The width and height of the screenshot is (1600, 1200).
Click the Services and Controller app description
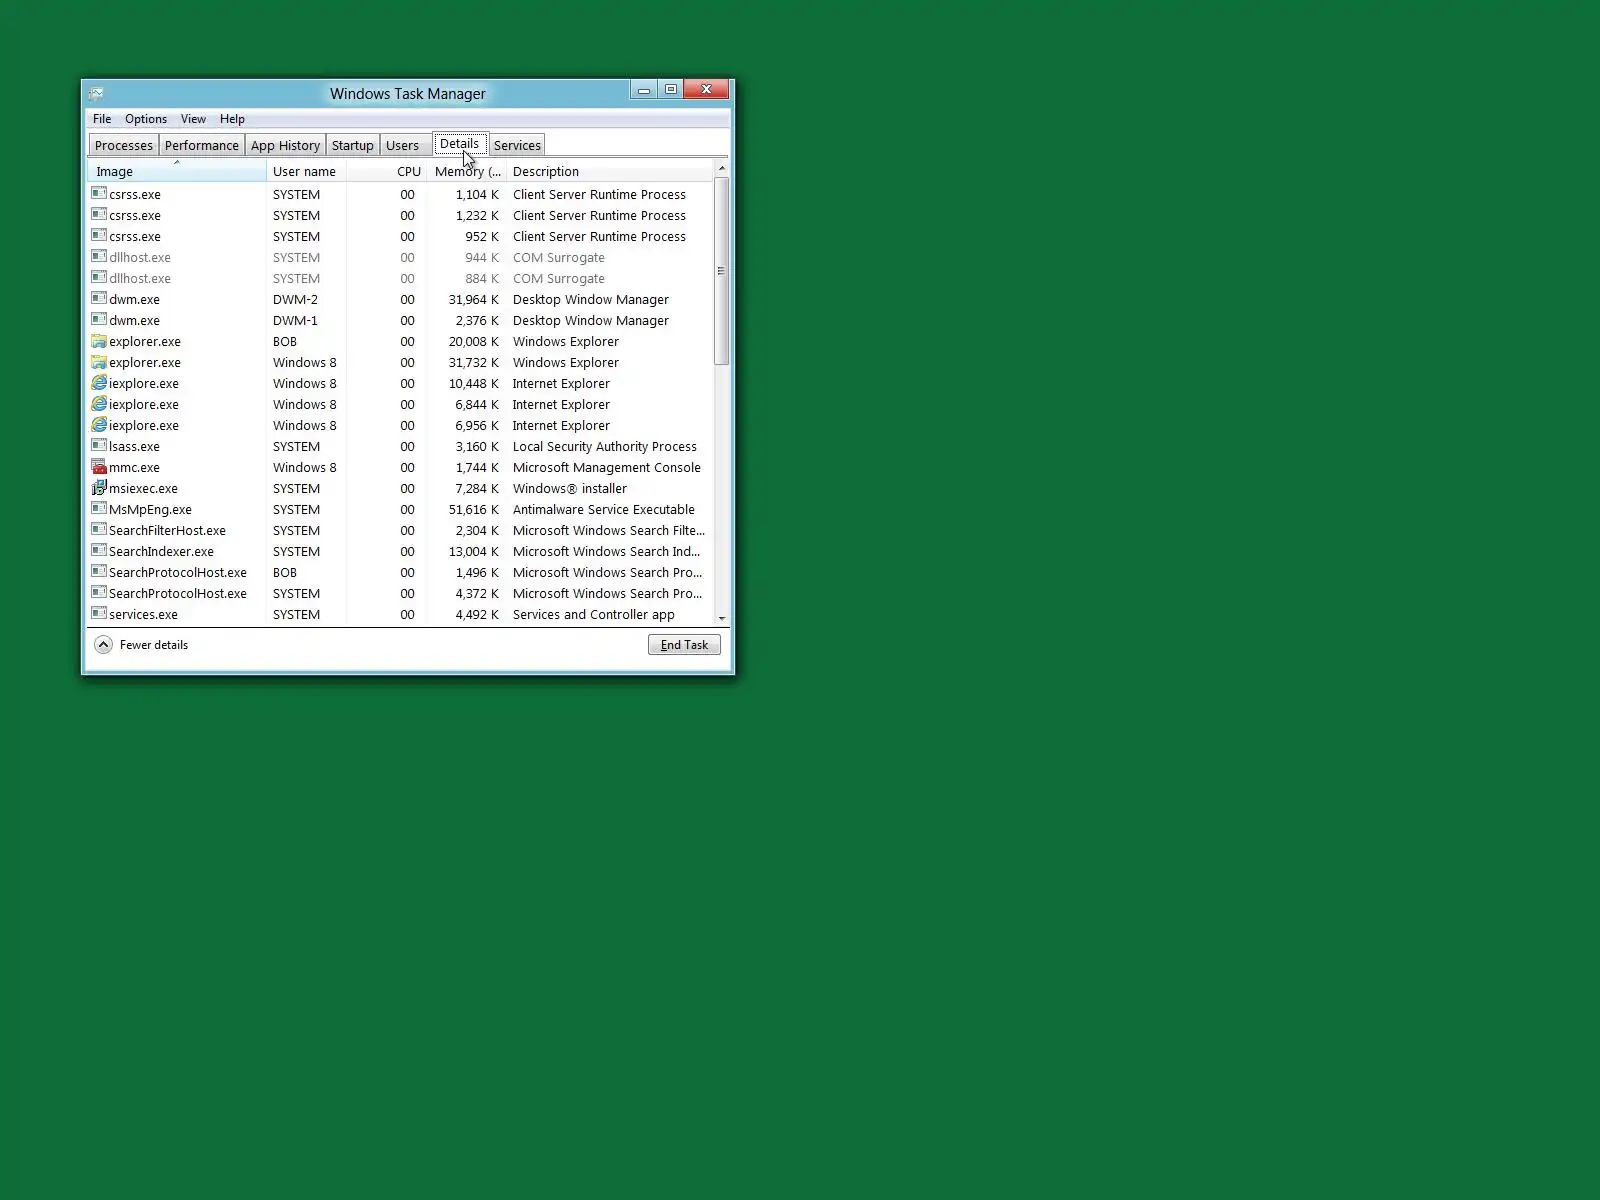[x=594, y=614]
